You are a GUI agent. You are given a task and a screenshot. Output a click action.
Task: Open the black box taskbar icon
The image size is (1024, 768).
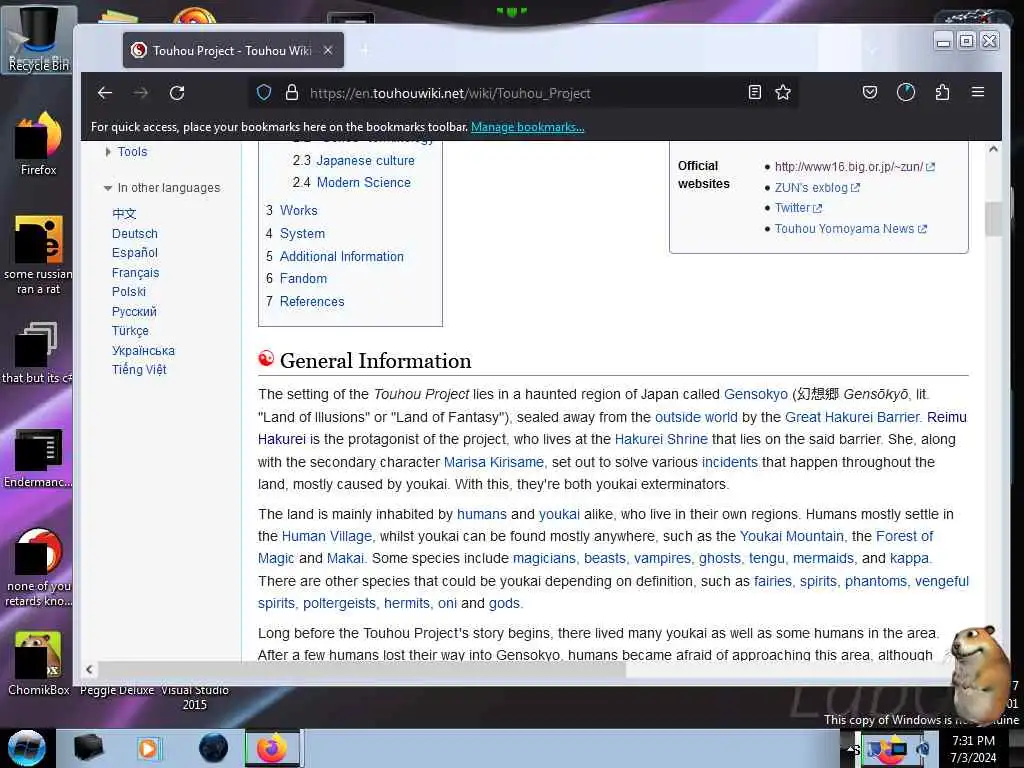click(x=88, y=748)
